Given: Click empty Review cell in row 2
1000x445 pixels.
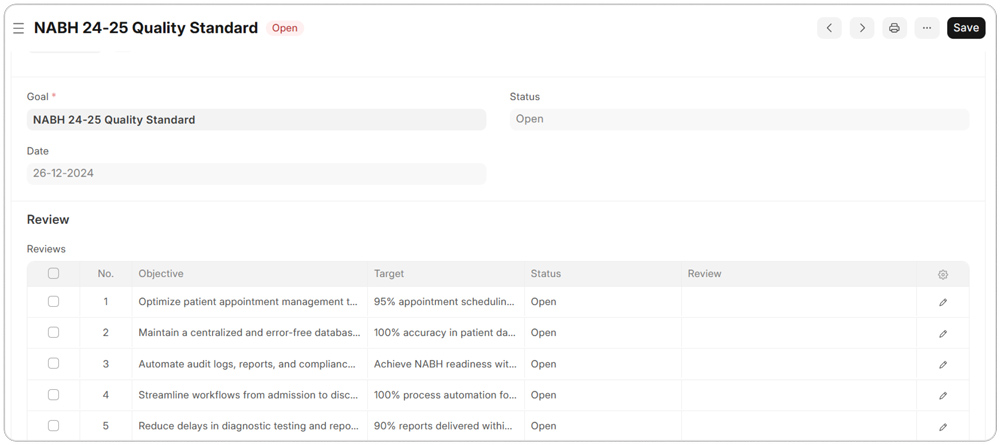Looking at the screenshot, I should click(799, 333).
